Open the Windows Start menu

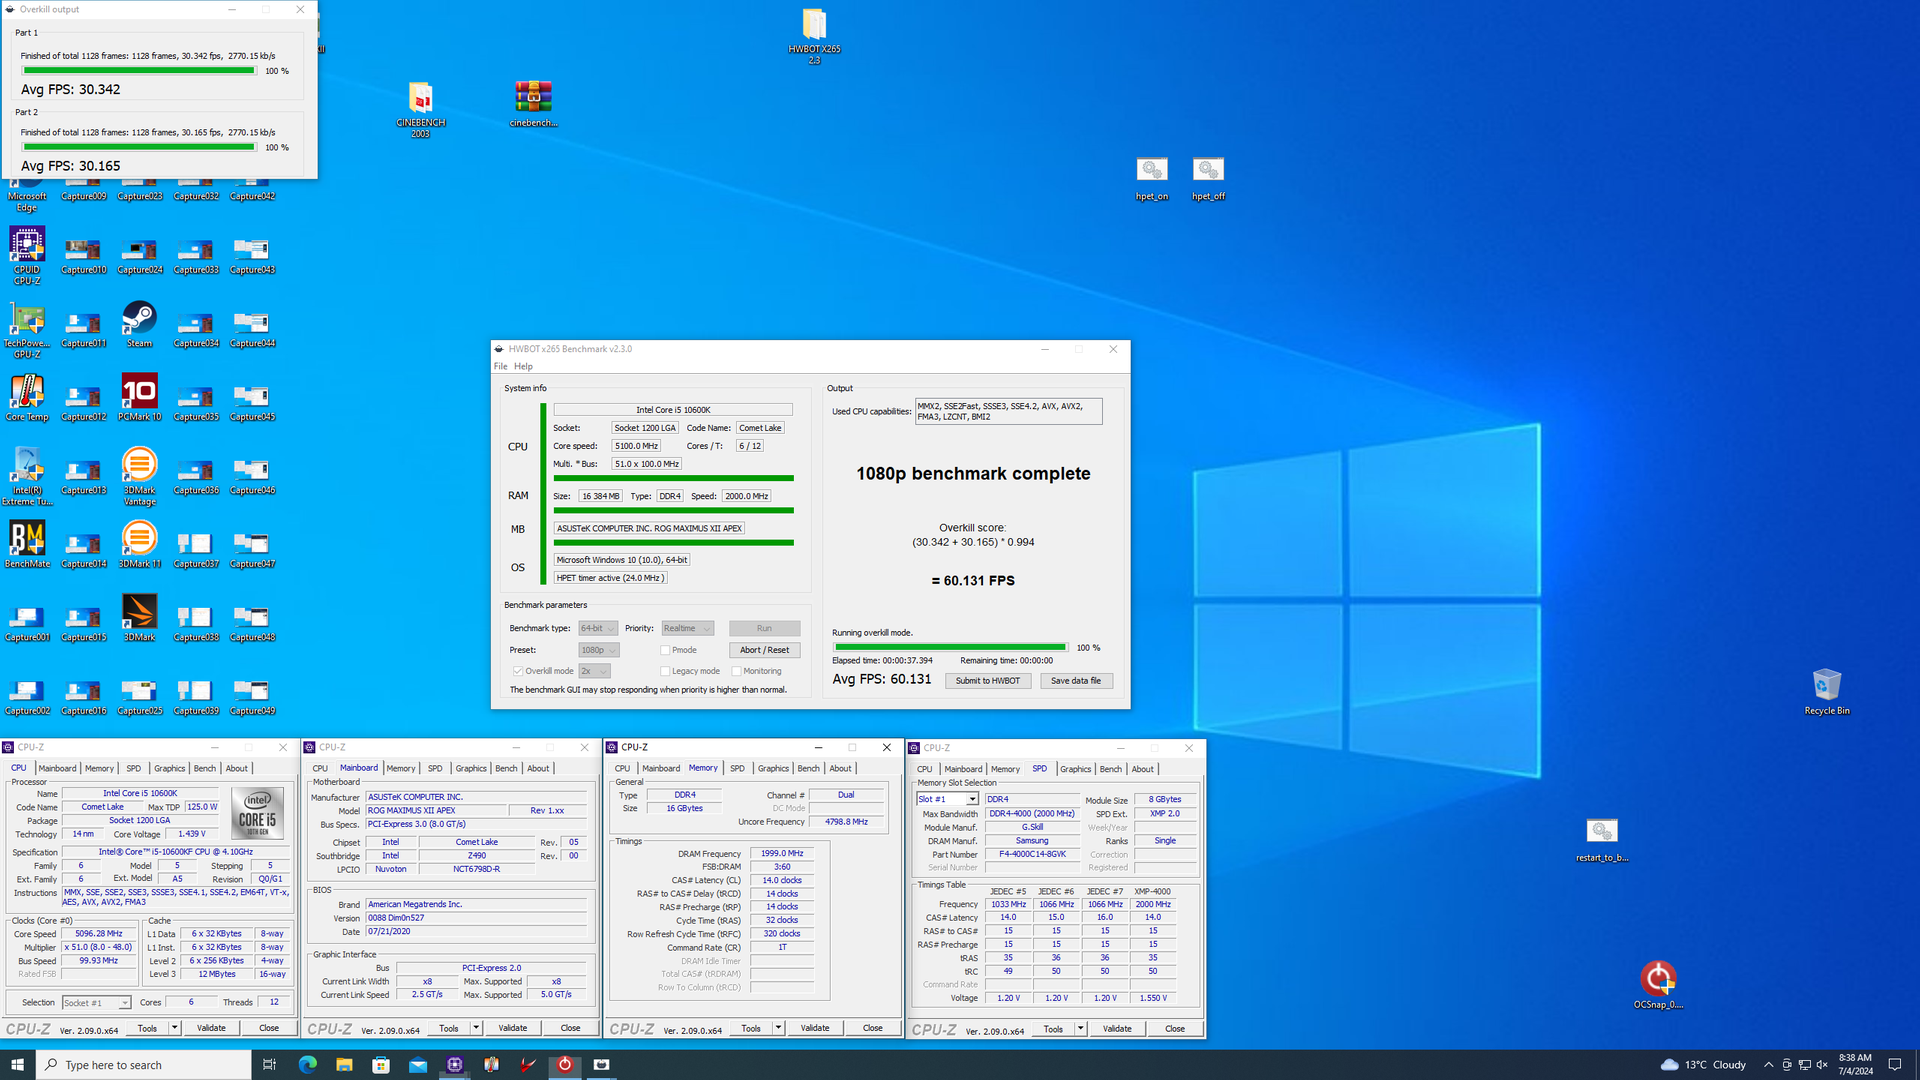tap(17, 1065)
